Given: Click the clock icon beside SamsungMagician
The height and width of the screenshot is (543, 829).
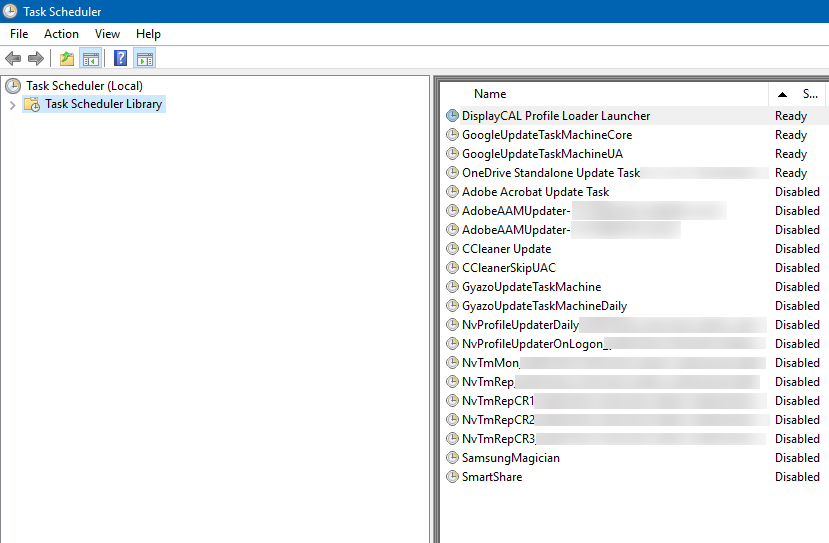Looking at the screenshot, I should (452, 458).
